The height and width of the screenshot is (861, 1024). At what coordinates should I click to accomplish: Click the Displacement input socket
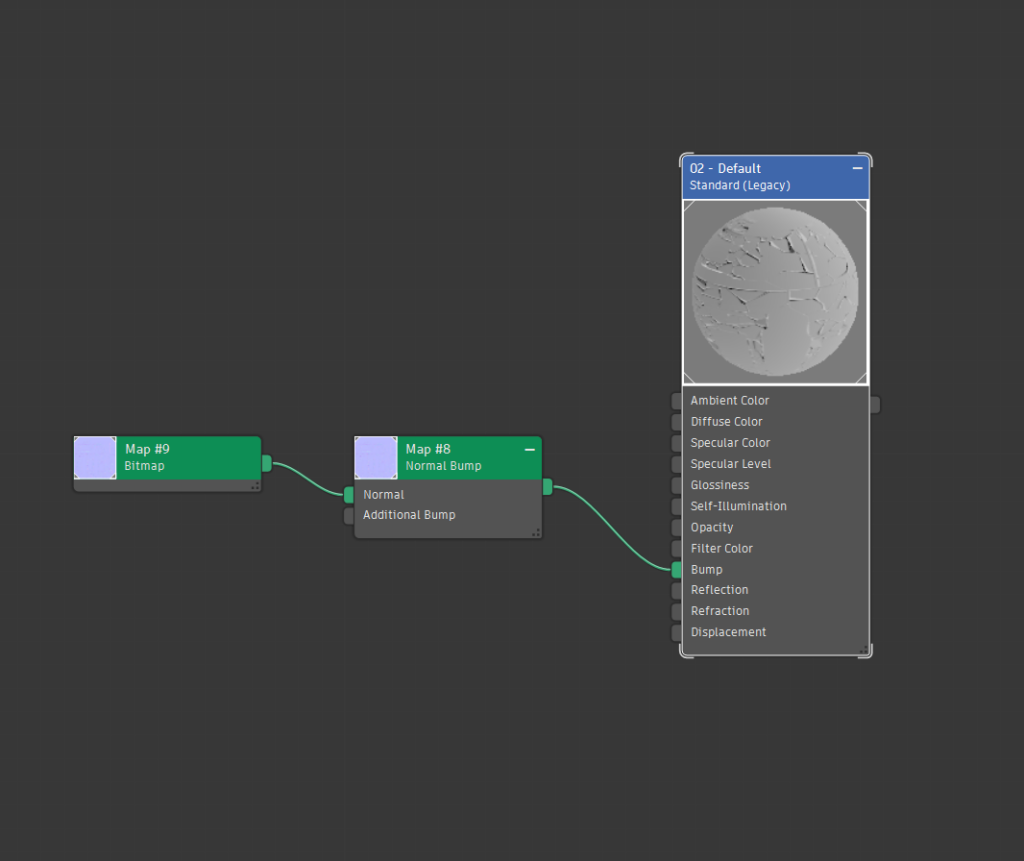point(677,633)
